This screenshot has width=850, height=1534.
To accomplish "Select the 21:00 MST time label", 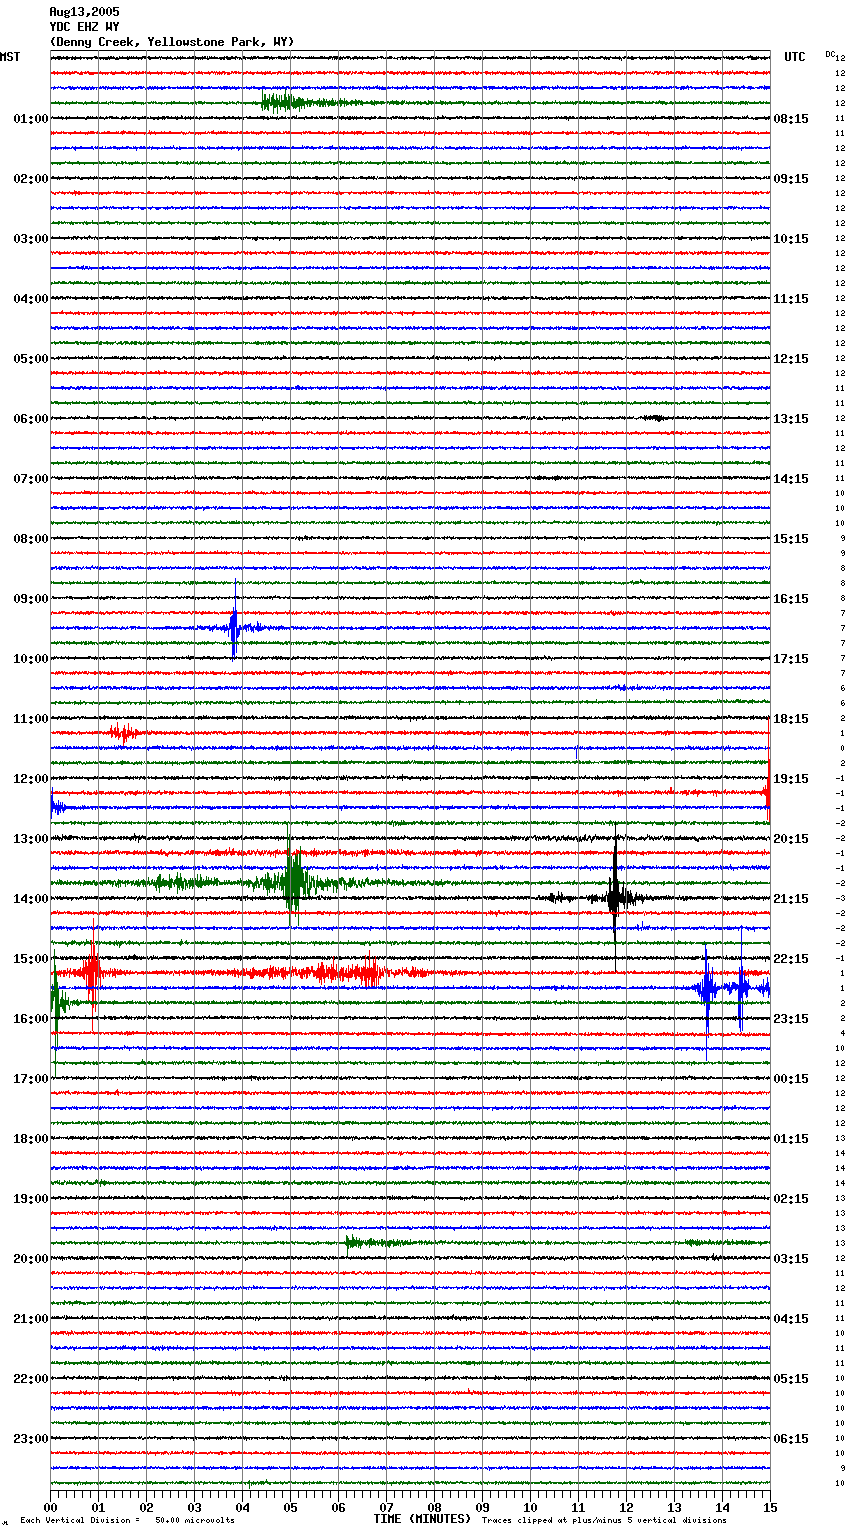I will coord(31,1319).
